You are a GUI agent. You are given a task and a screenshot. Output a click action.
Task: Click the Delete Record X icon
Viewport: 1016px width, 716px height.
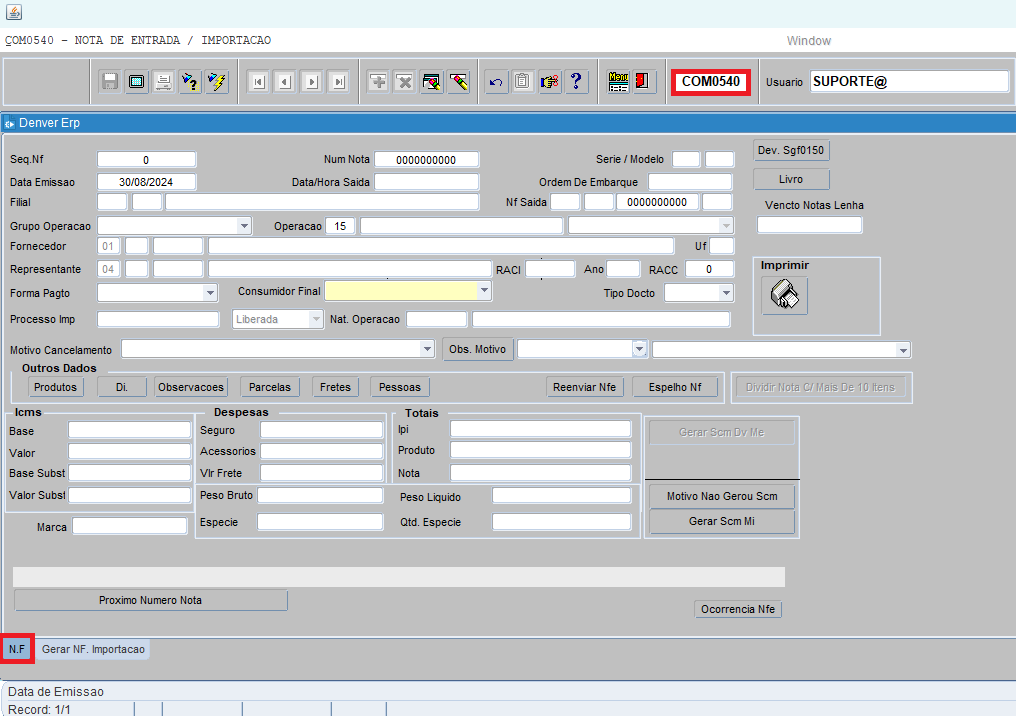pyautogui.click(x=405, y=82)
